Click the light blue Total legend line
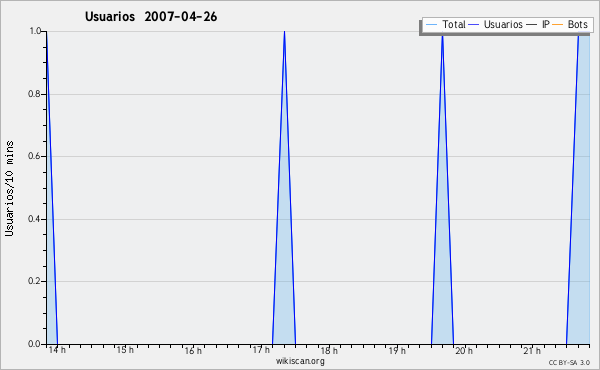The image size is (600, 370). coord(431,25)
